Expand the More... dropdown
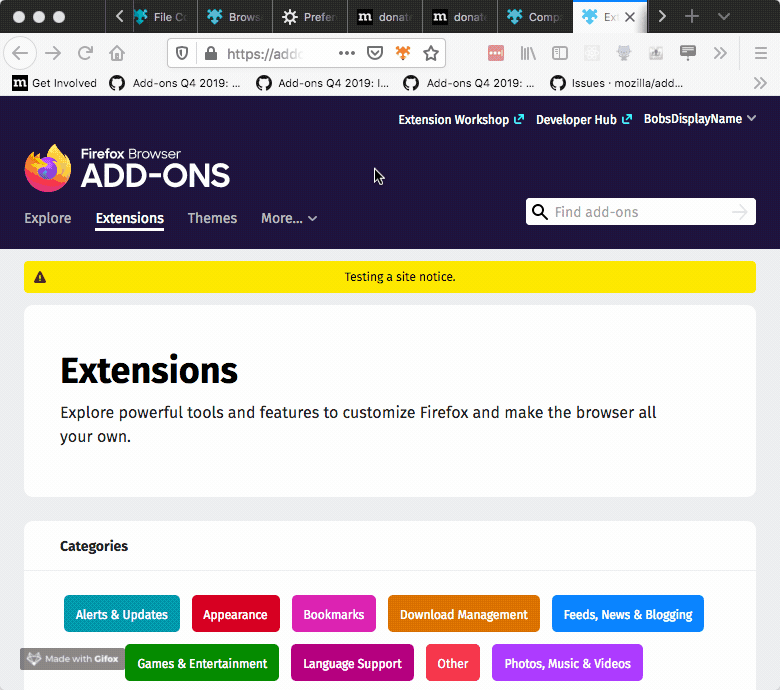780x690 pixels. click(289, 218)
